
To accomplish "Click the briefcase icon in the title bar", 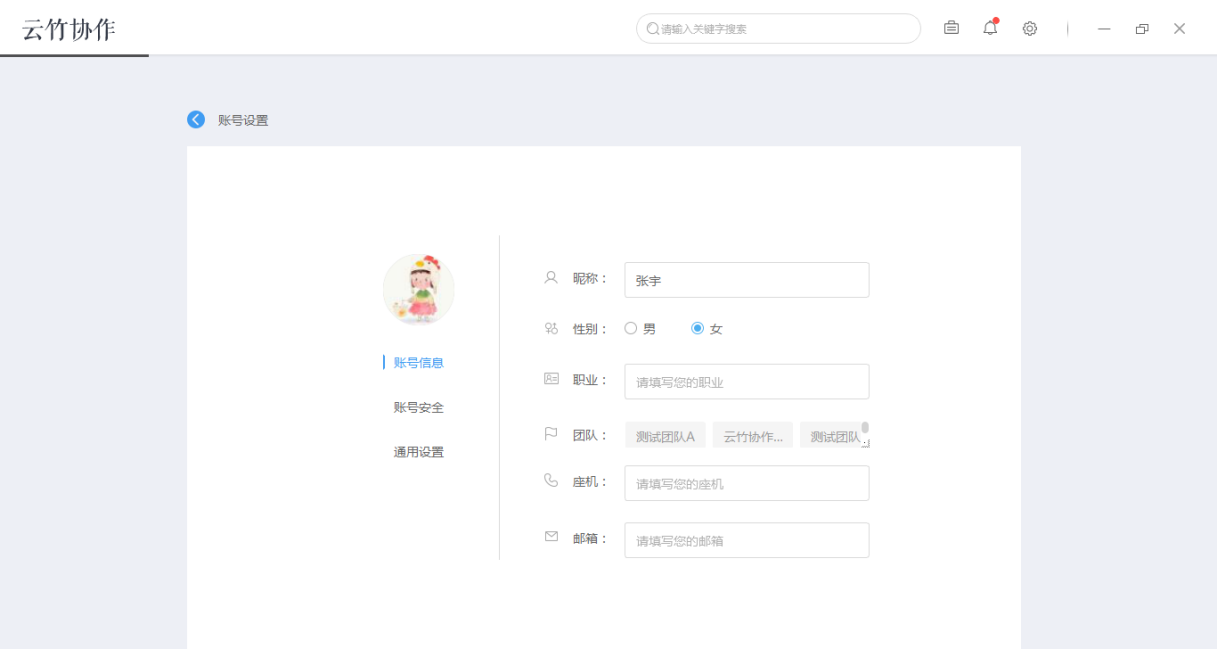I will coord(950,28).
